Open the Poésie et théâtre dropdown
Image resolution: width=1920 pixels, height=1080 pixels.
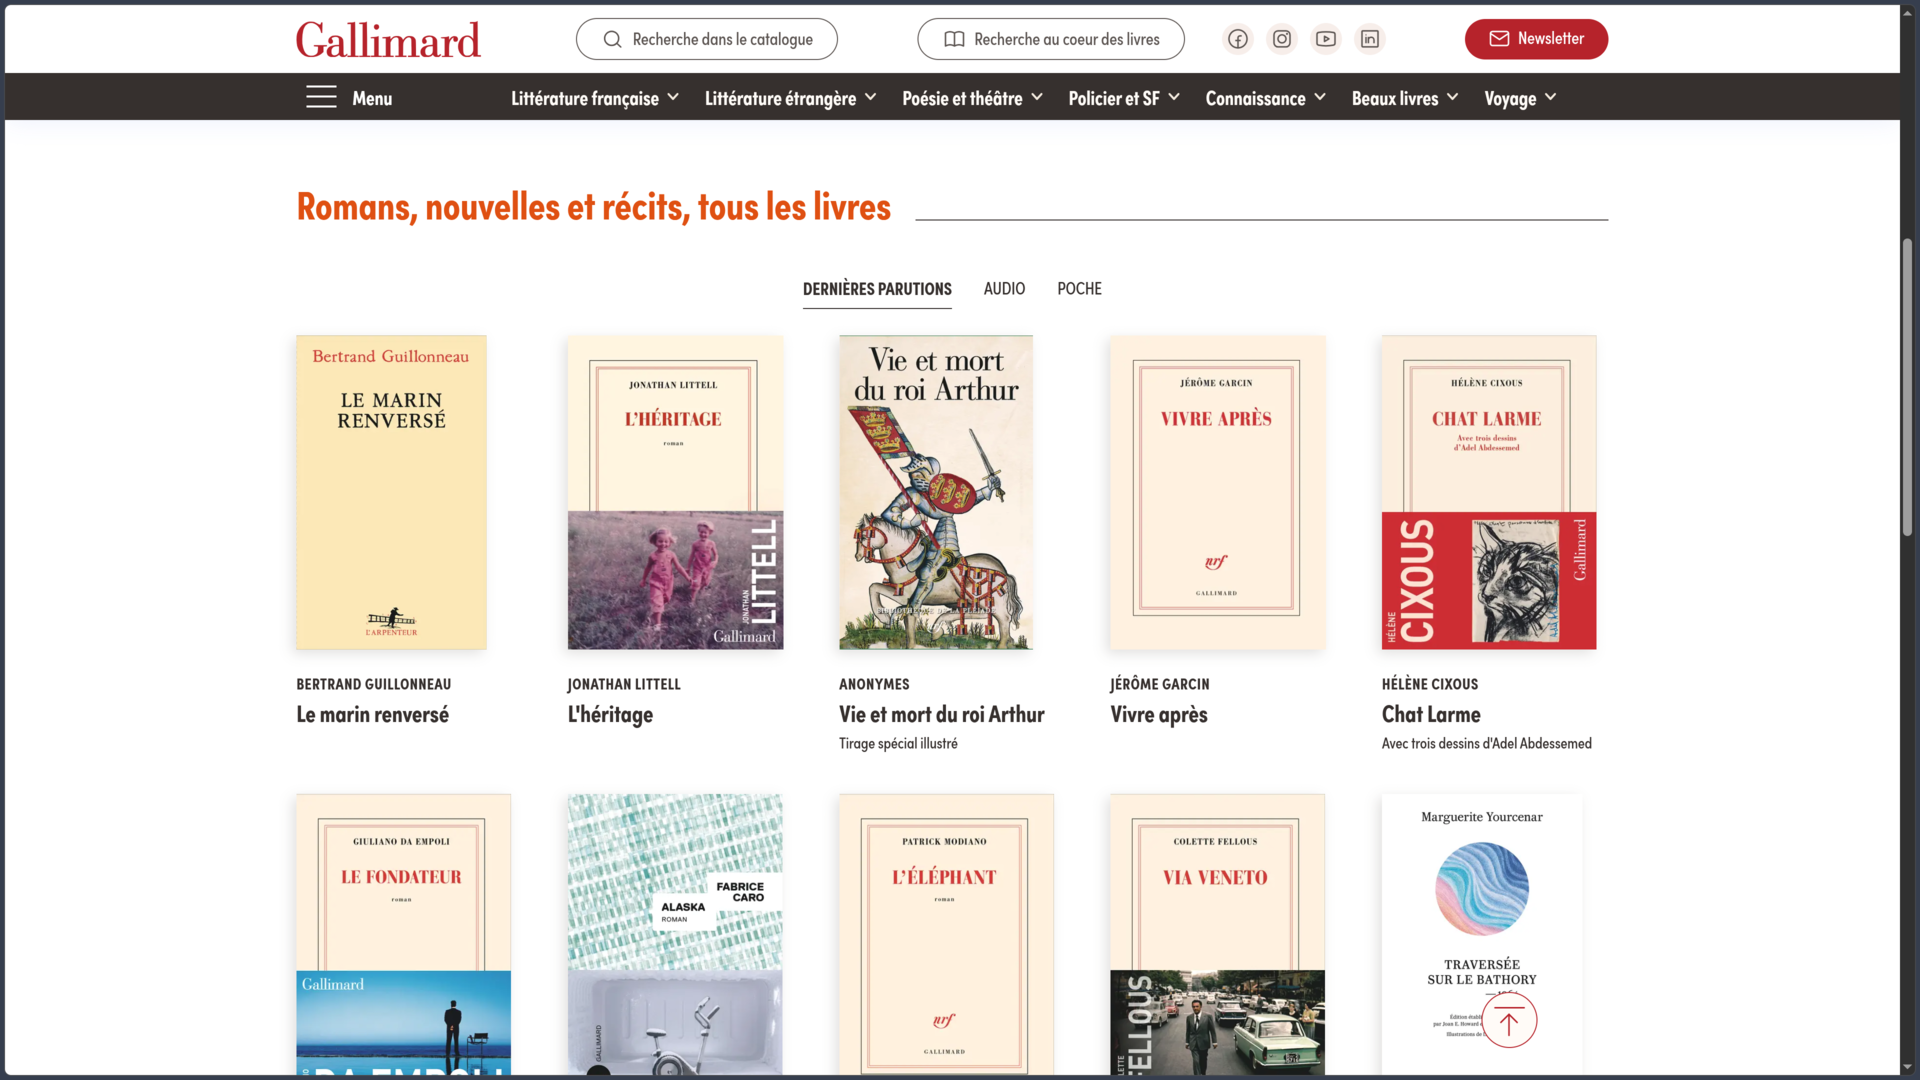coord(972,98)
